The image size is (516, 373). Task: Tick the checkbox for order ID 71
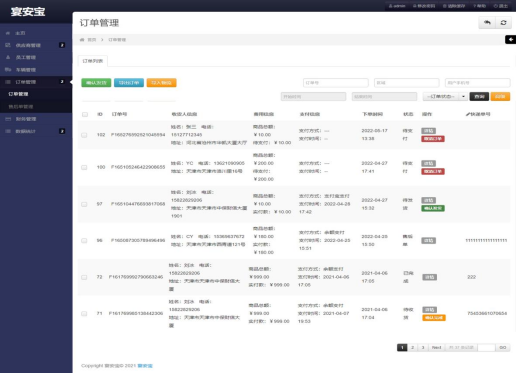(x=84, y=313)
